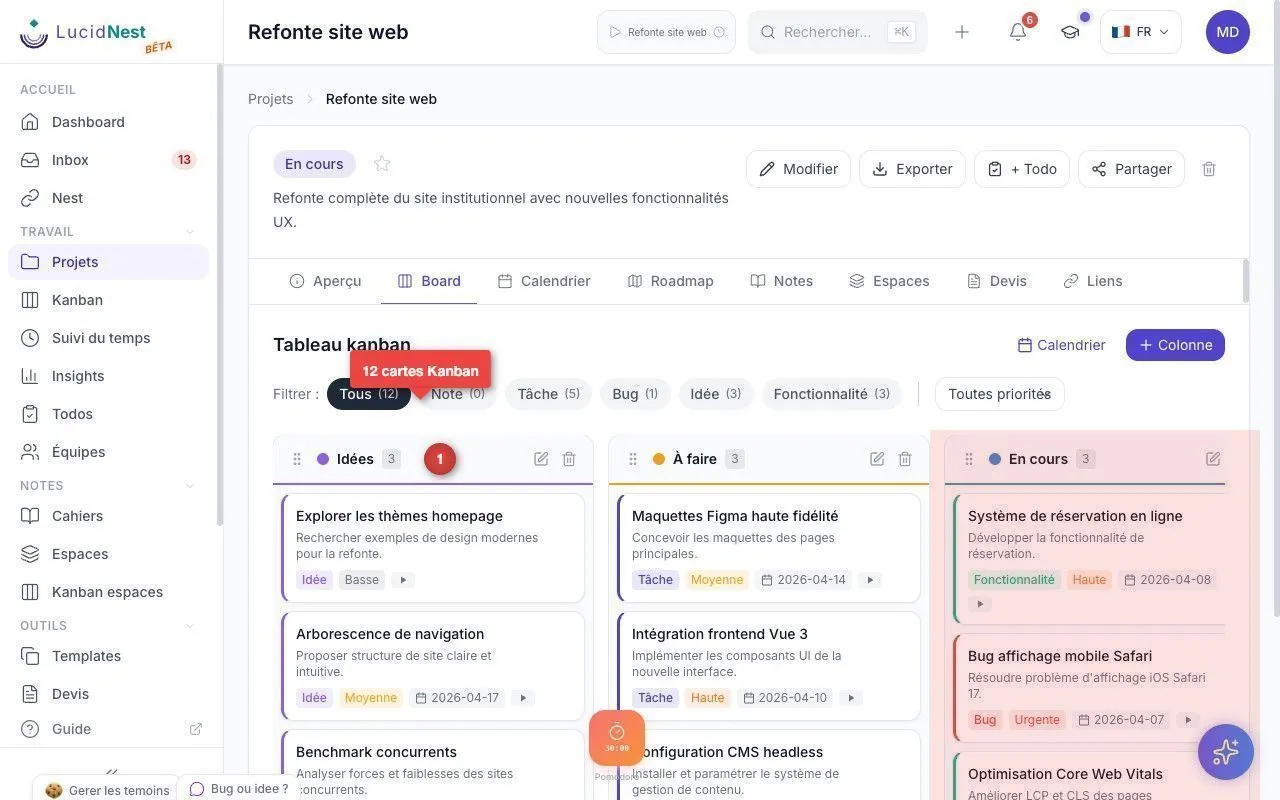Start timer on Maquettes Figma haute fidélité card

(x=870, y=580)
